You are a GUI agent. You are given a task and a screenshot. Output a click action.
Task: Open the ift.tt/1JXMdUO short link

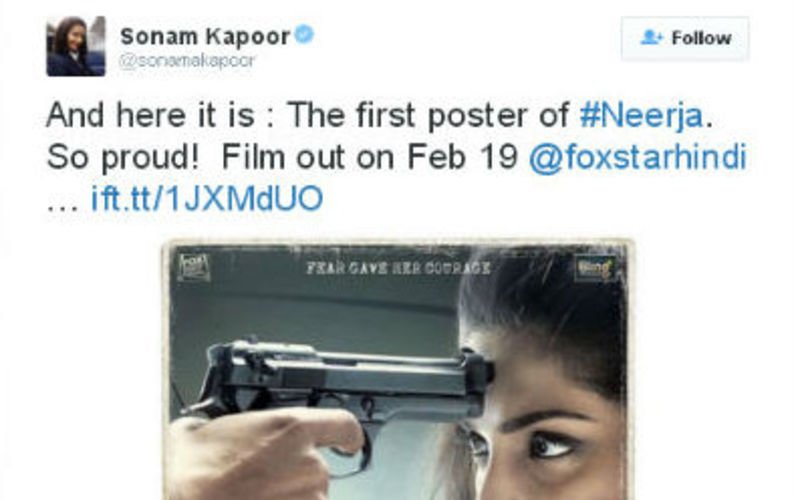tap(207, 198)
